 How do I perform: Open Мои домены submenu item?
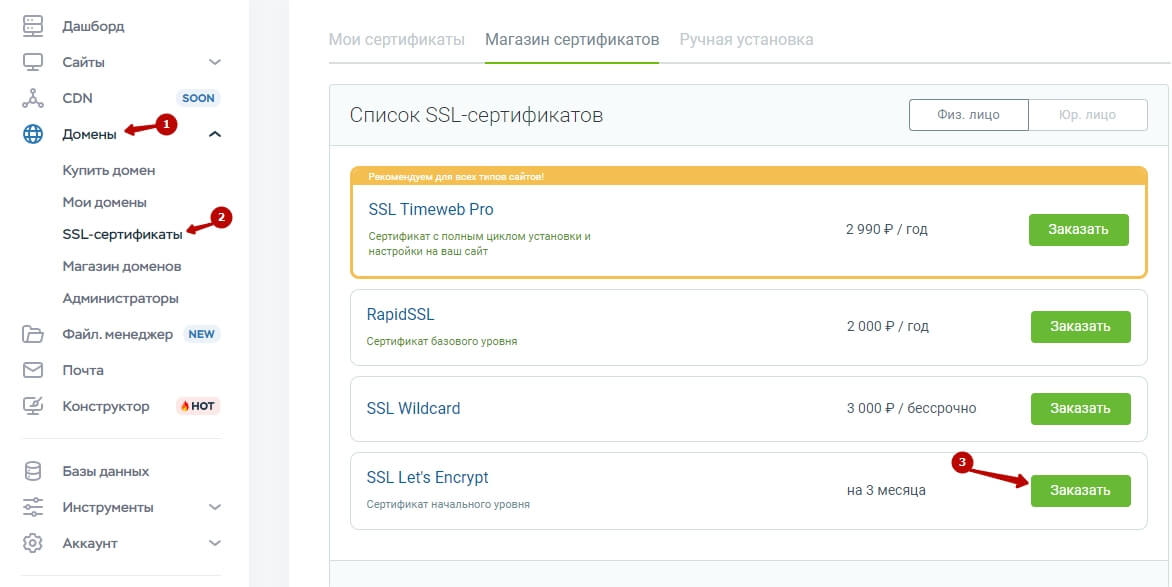105,203
